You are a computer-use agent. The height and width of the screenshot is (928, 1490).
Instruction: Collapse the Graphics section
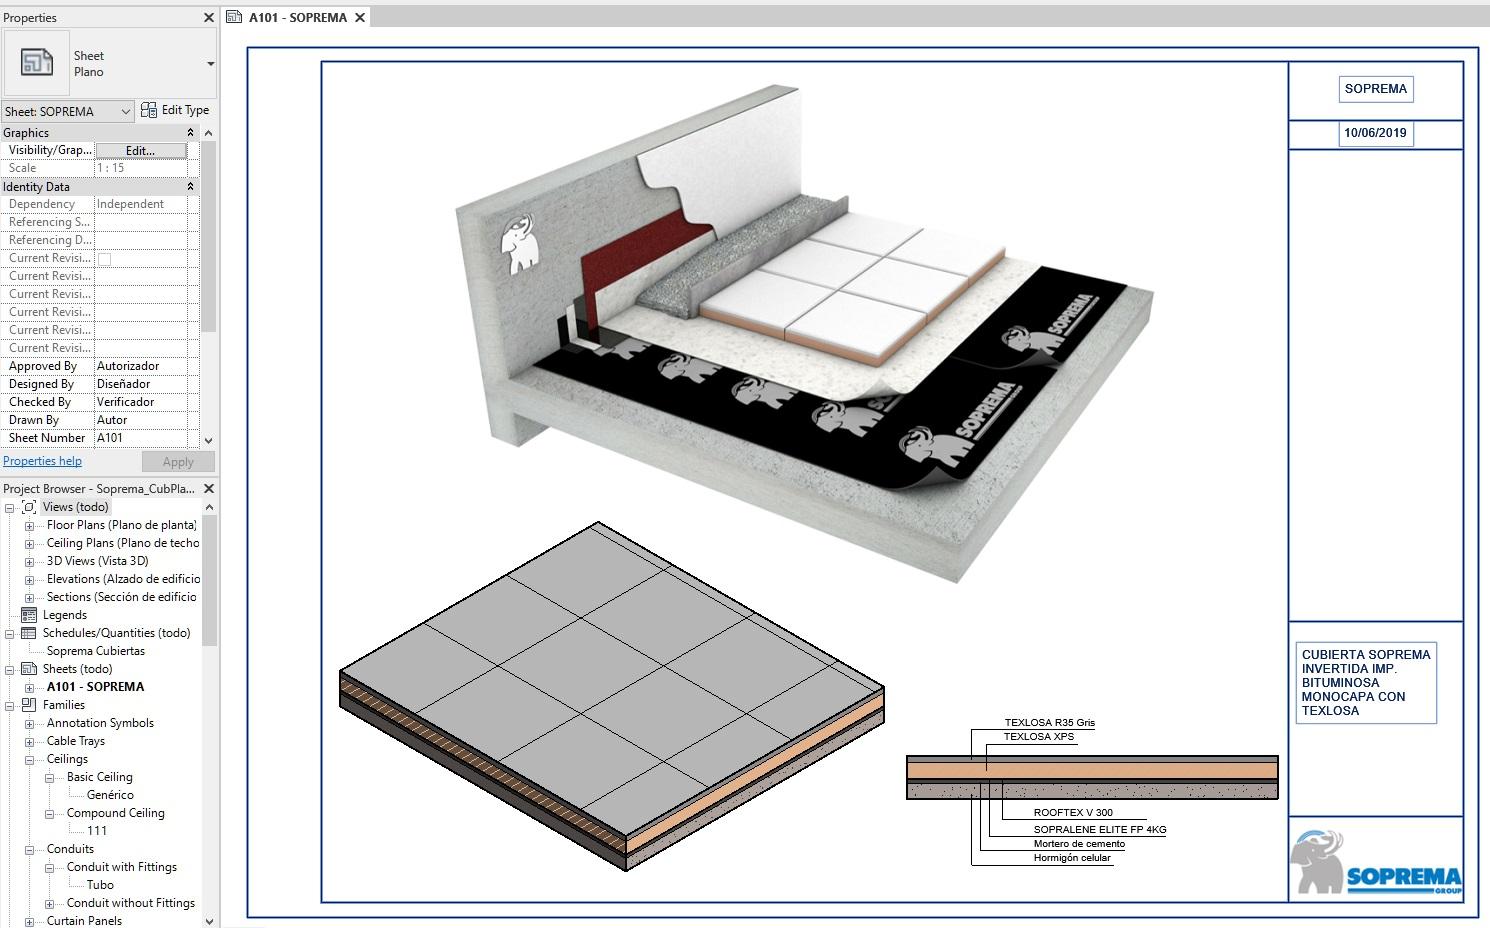tap(190, 133)
